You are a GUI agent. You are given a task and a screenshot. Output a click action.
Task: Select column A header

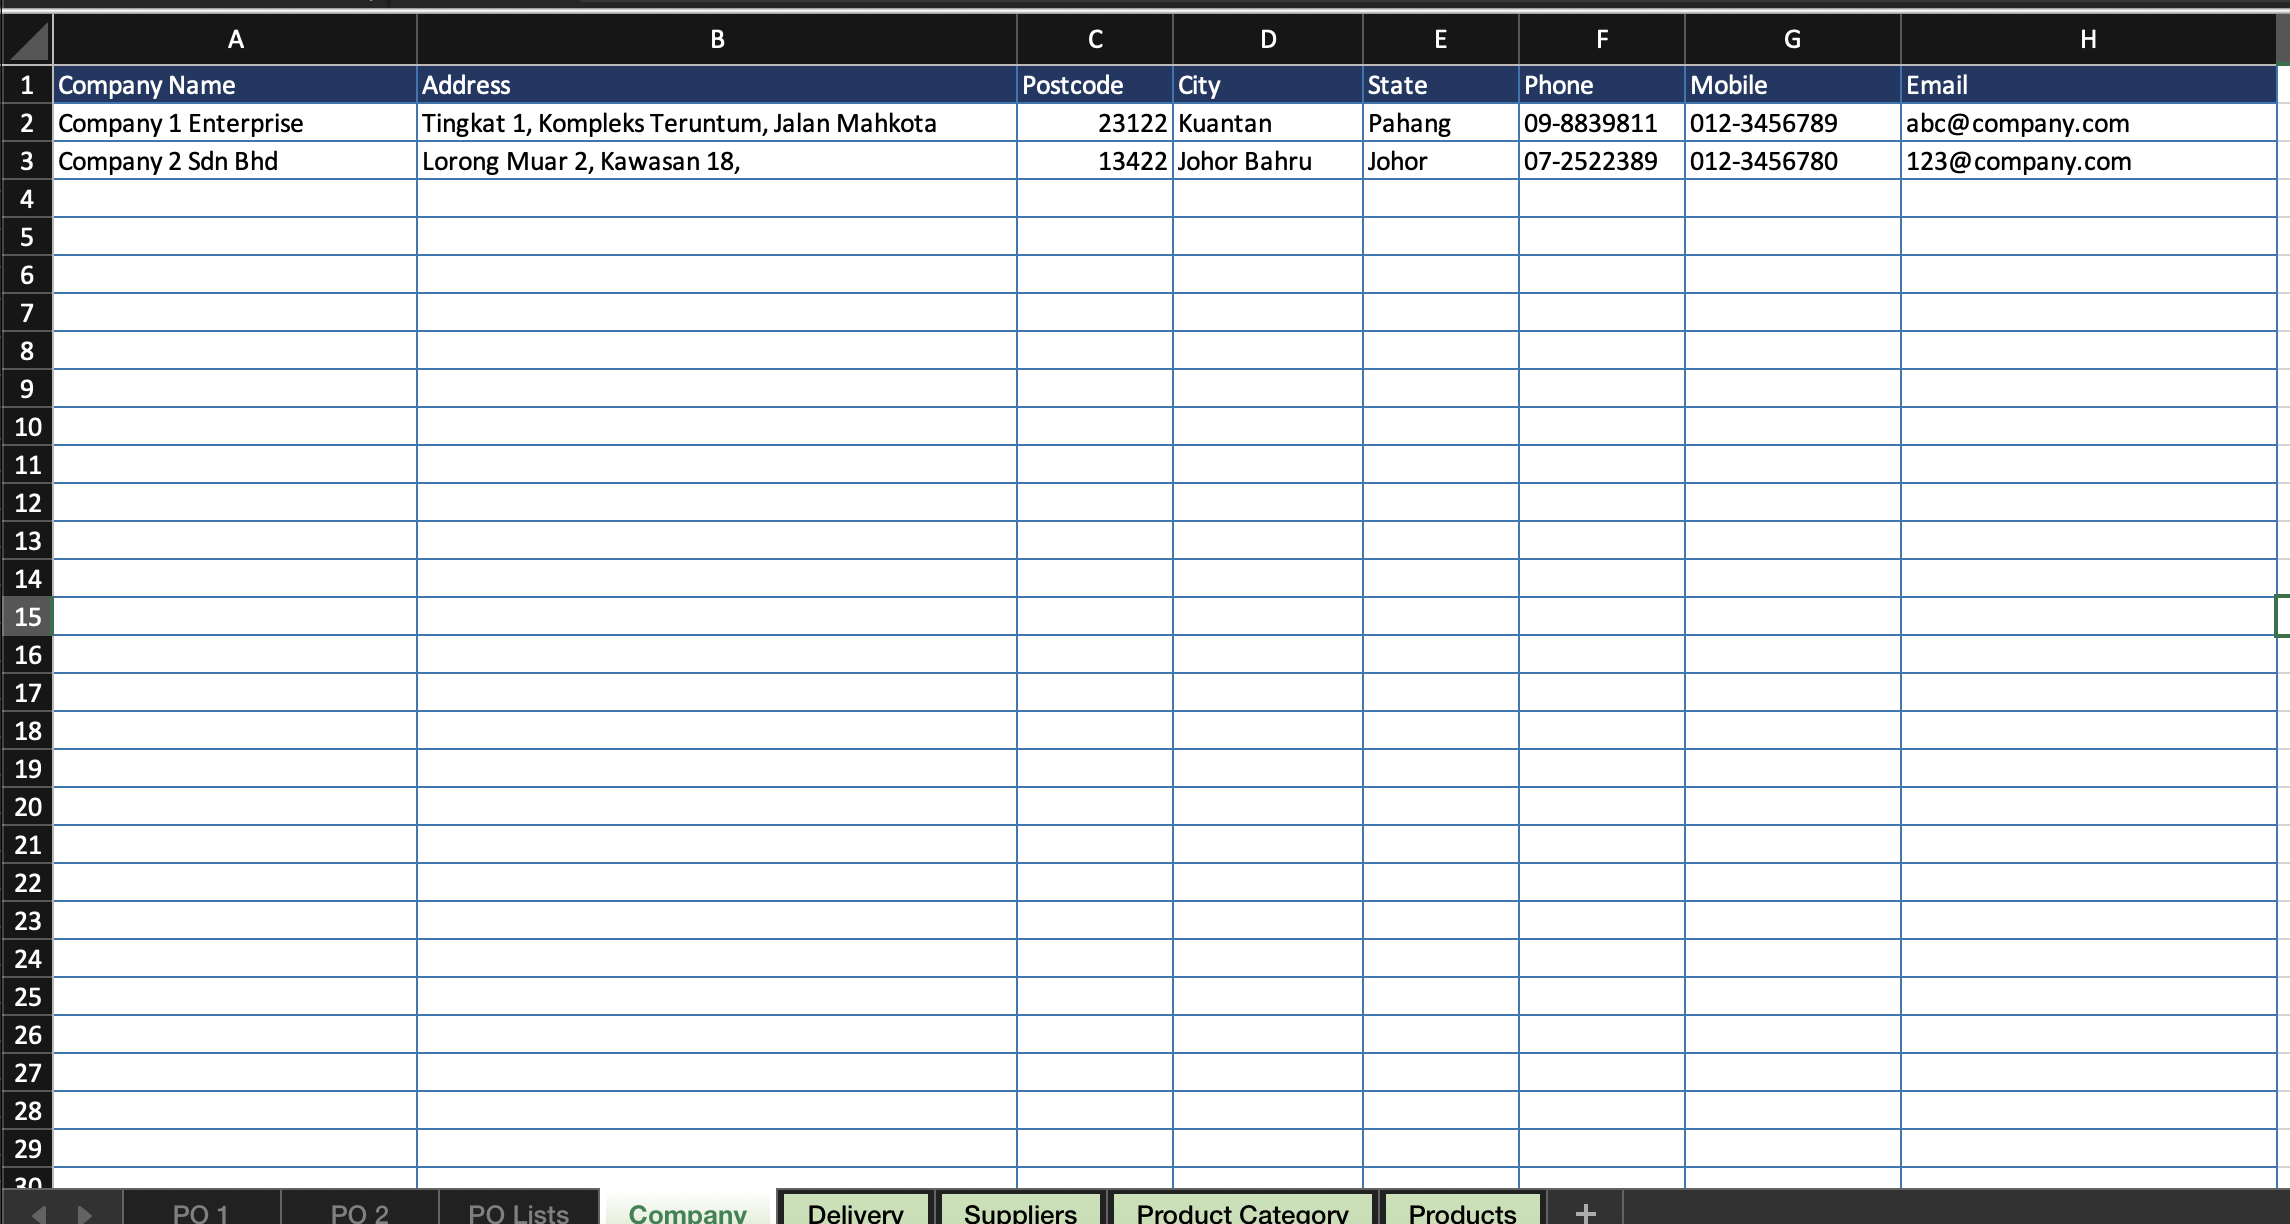pyautogui.click(x=235, y=40)
